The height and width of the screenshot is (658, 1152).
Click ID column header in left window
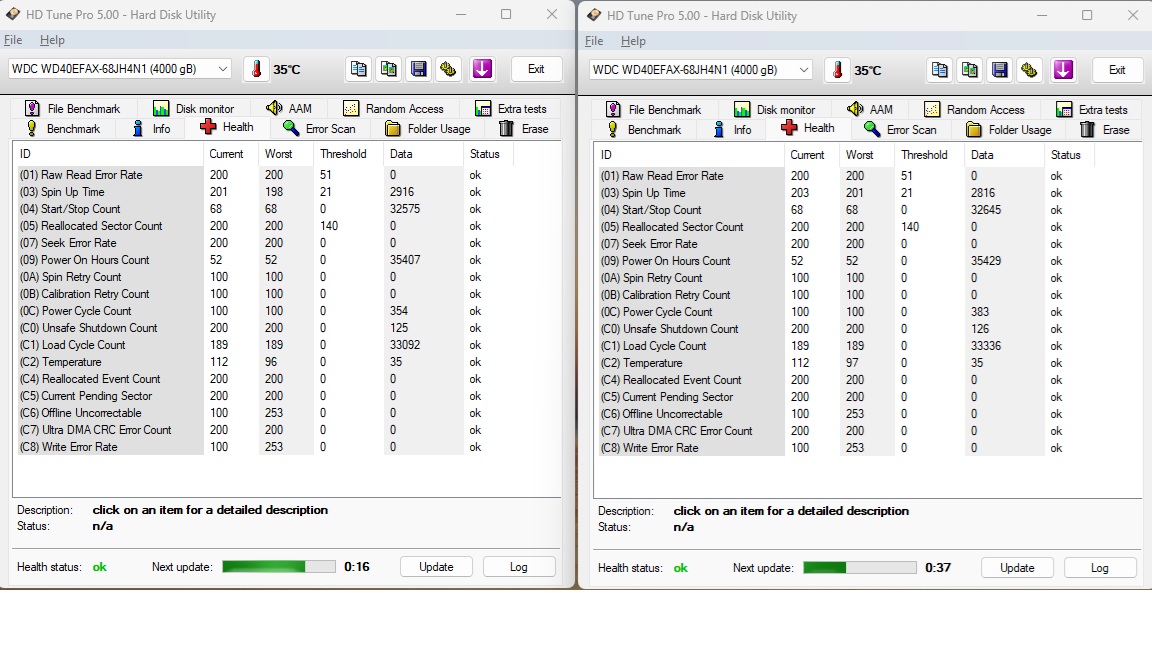108,154
